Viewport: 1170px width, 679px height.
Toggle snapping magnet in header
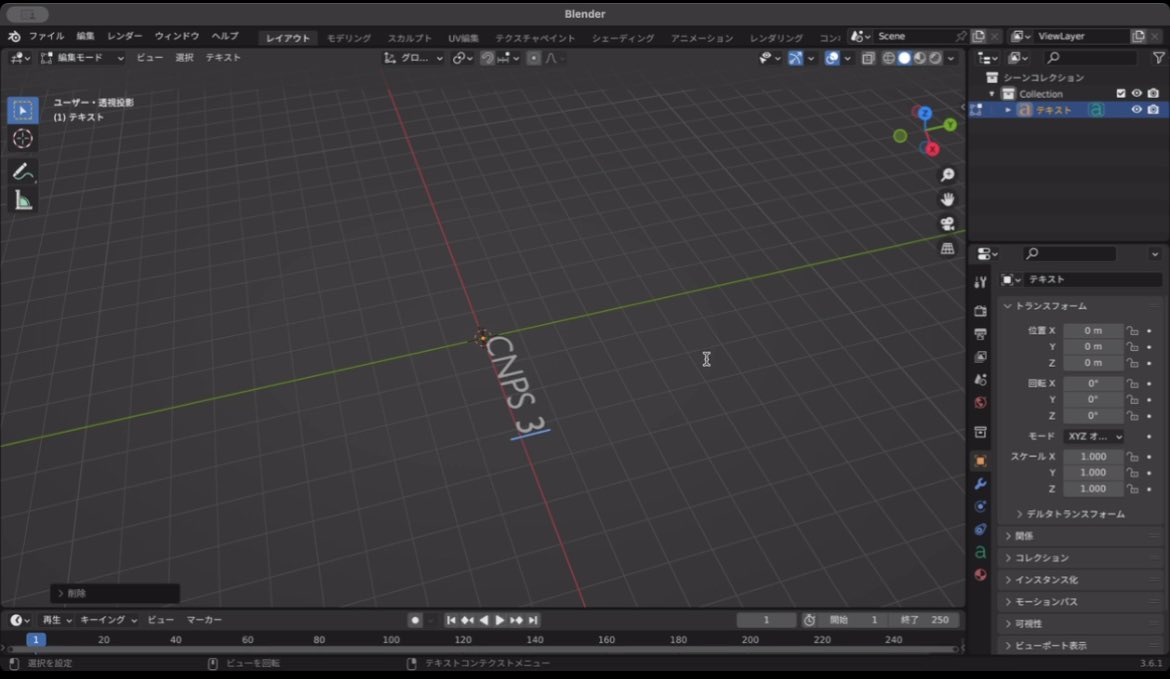coord(487,58)
